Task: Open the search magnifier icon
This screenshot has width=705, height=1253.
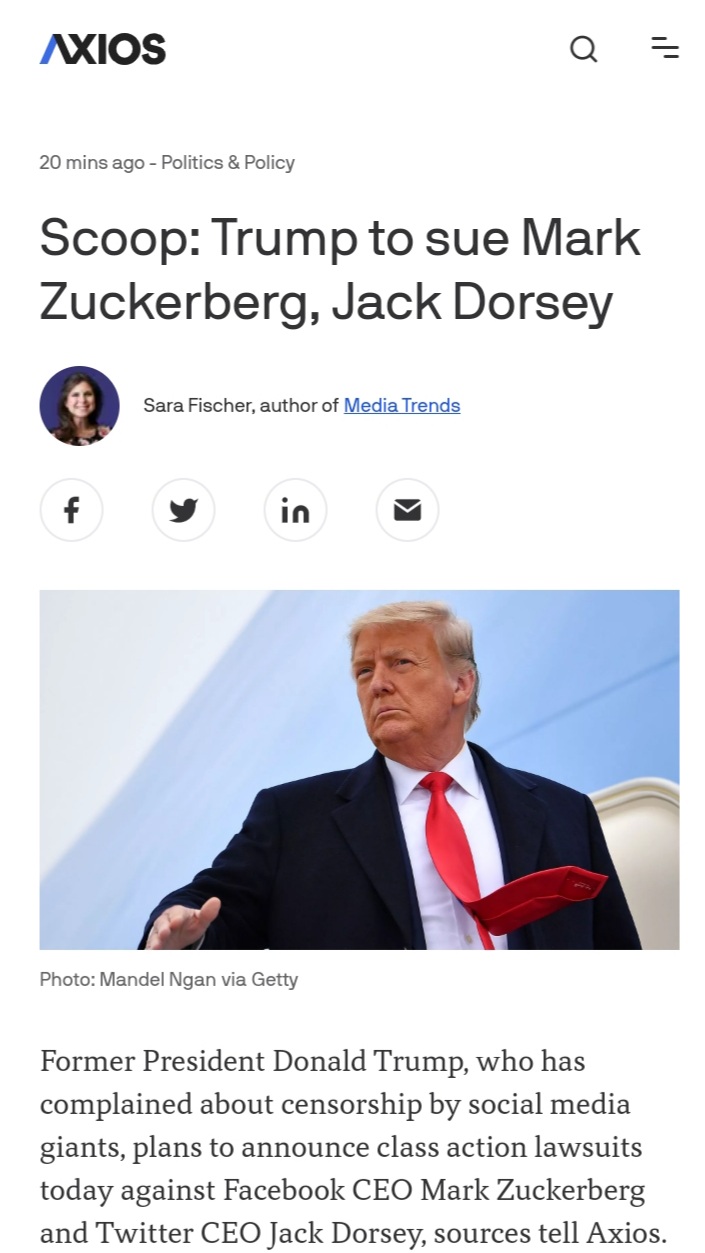Action: (584, 48)
